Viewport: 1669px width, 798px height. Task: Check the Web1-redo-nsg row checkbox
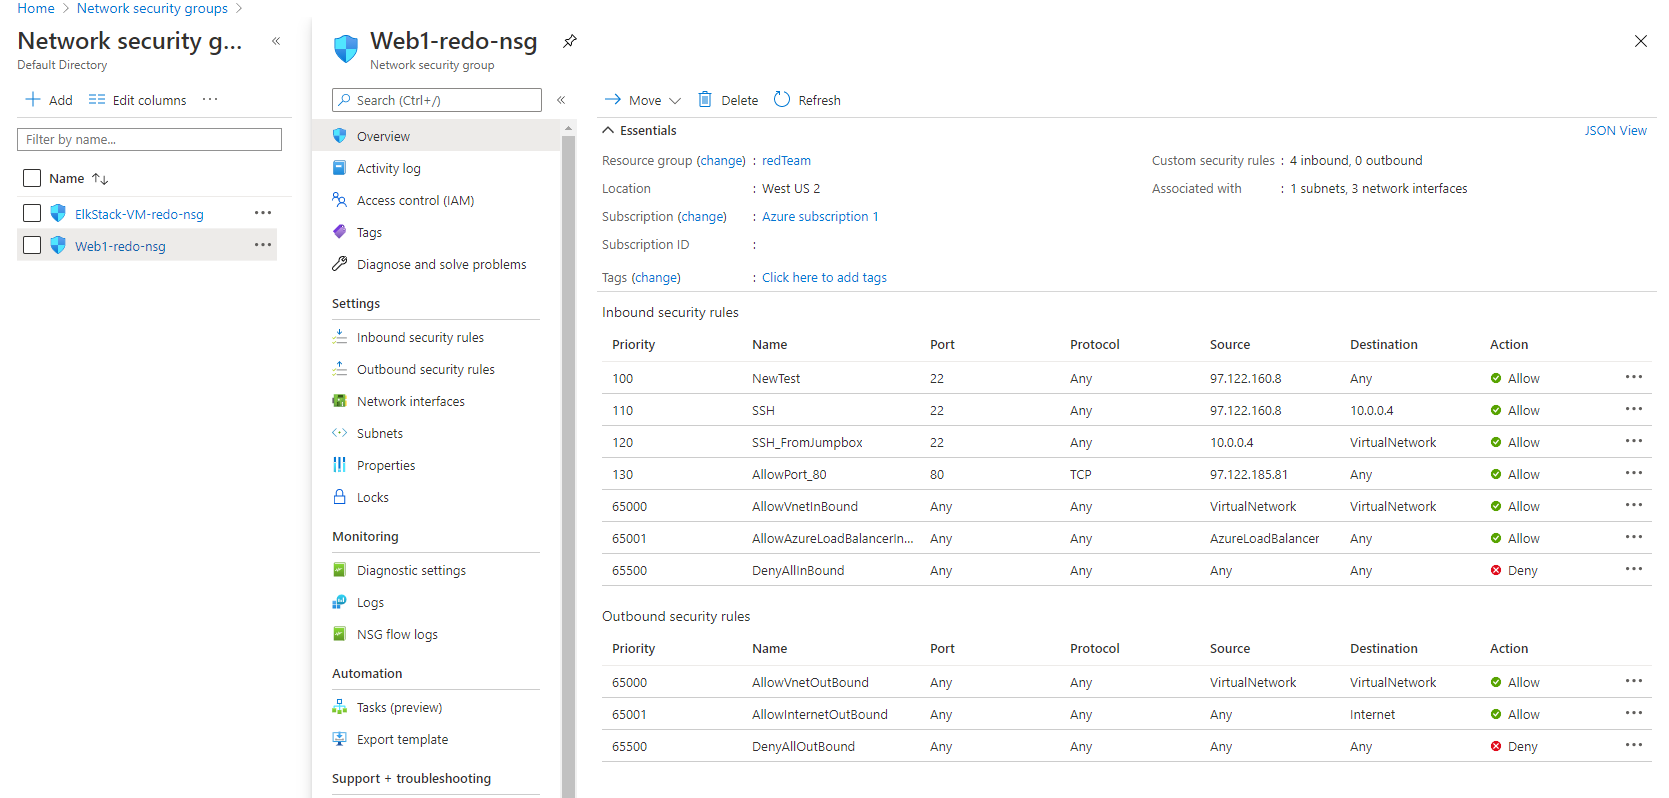click(32, 245)
